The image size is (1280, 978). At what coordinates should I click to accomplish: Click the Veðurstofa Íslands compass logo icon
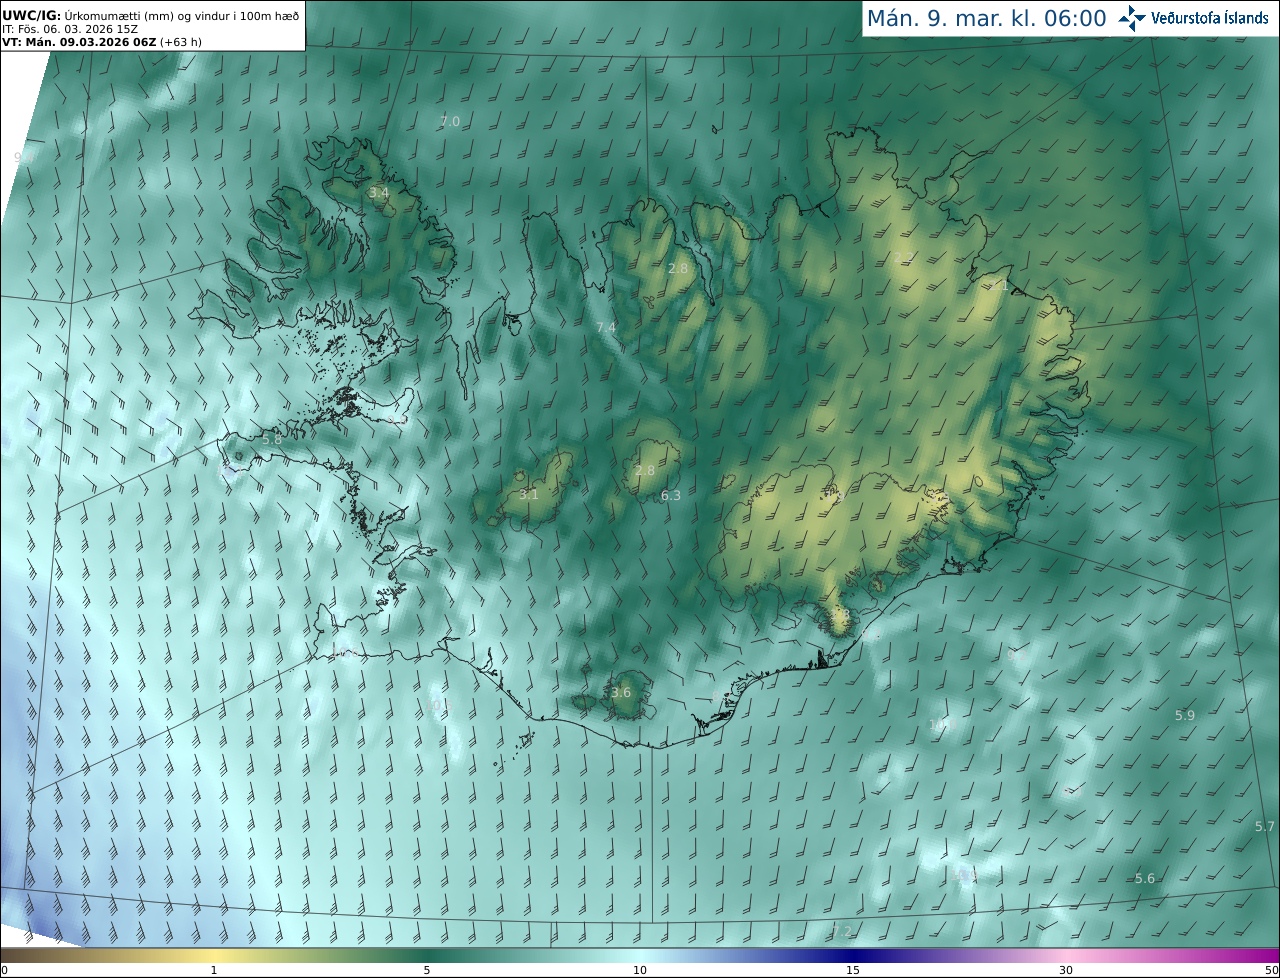(x=1132, y=18)
